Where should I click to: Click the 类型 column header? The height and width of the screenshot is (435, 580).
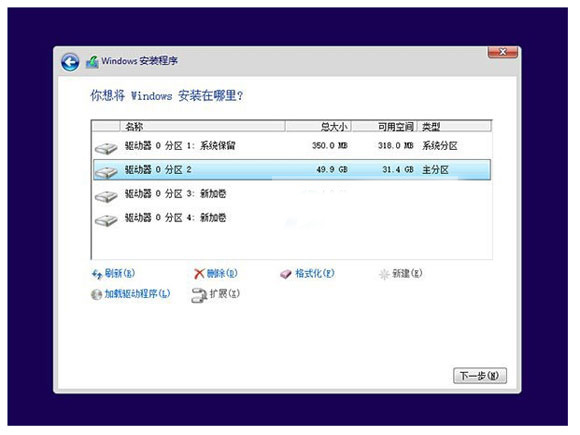(x=455, y=127)
